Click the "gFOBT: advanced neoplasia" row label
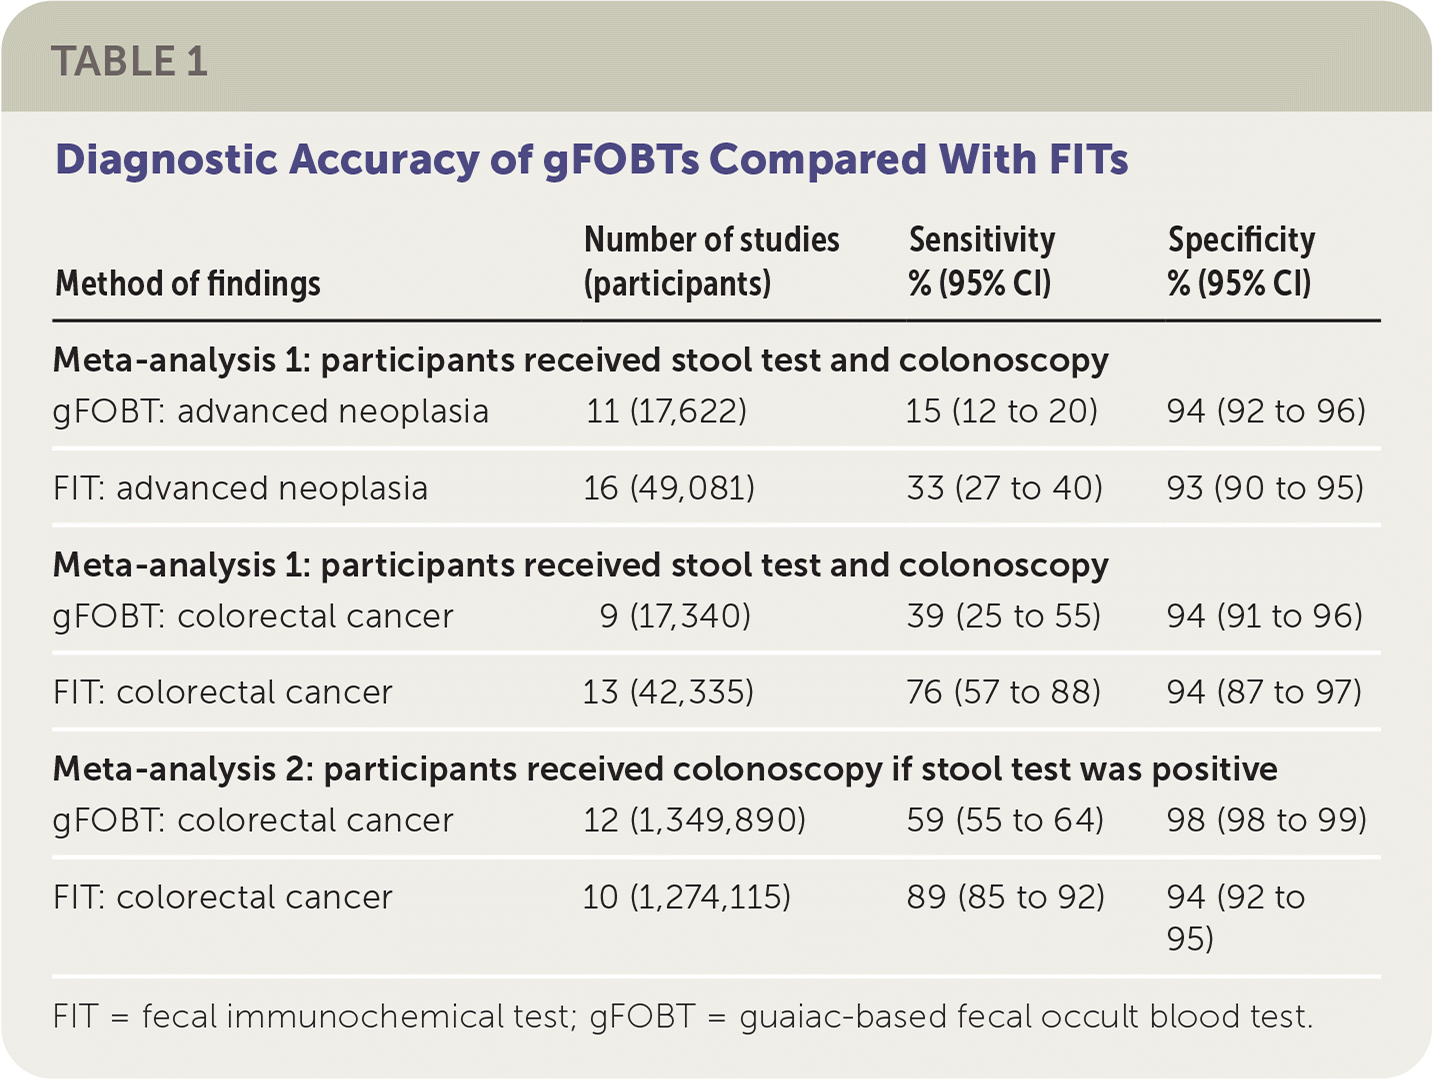Viewport: 1433px width, 1079px height. (271, 412)
